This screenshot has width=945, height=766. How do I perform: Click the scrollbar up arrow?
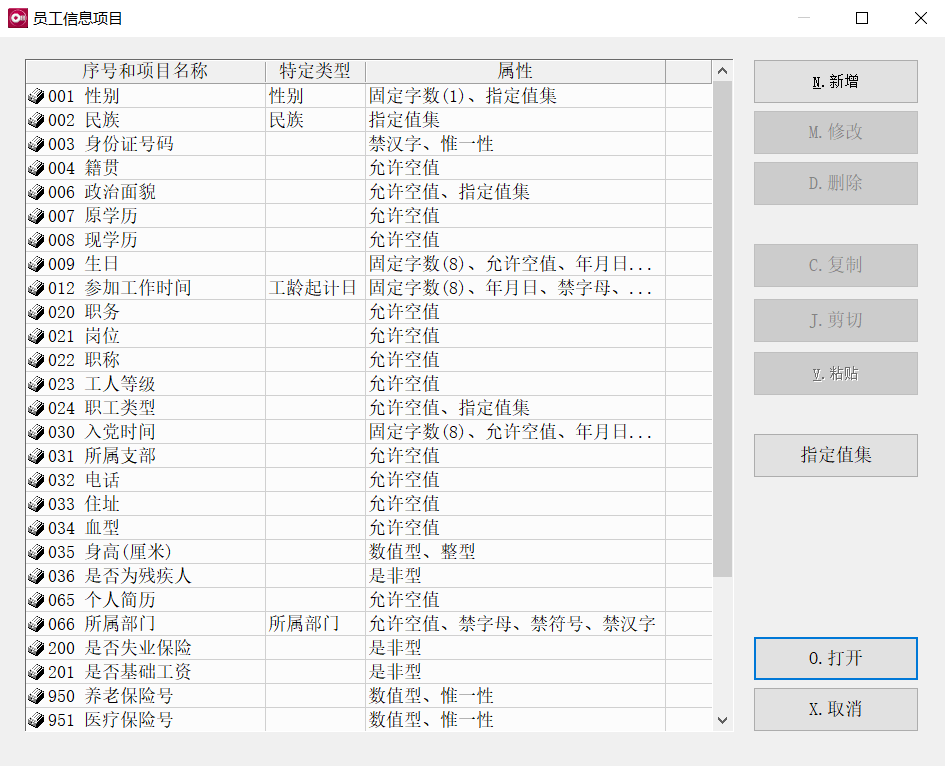722,71
